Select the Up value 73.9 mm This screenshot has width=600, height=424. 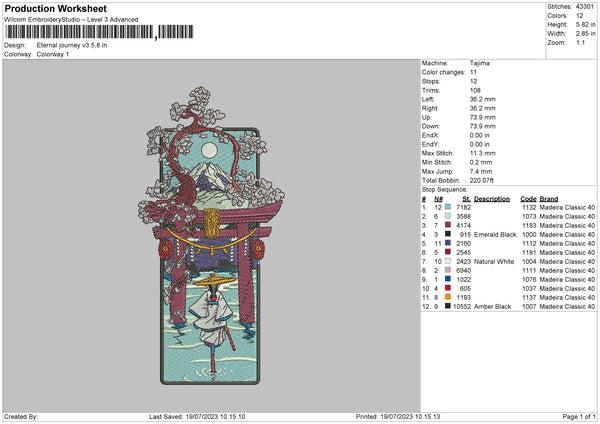(x=483, y=117)
